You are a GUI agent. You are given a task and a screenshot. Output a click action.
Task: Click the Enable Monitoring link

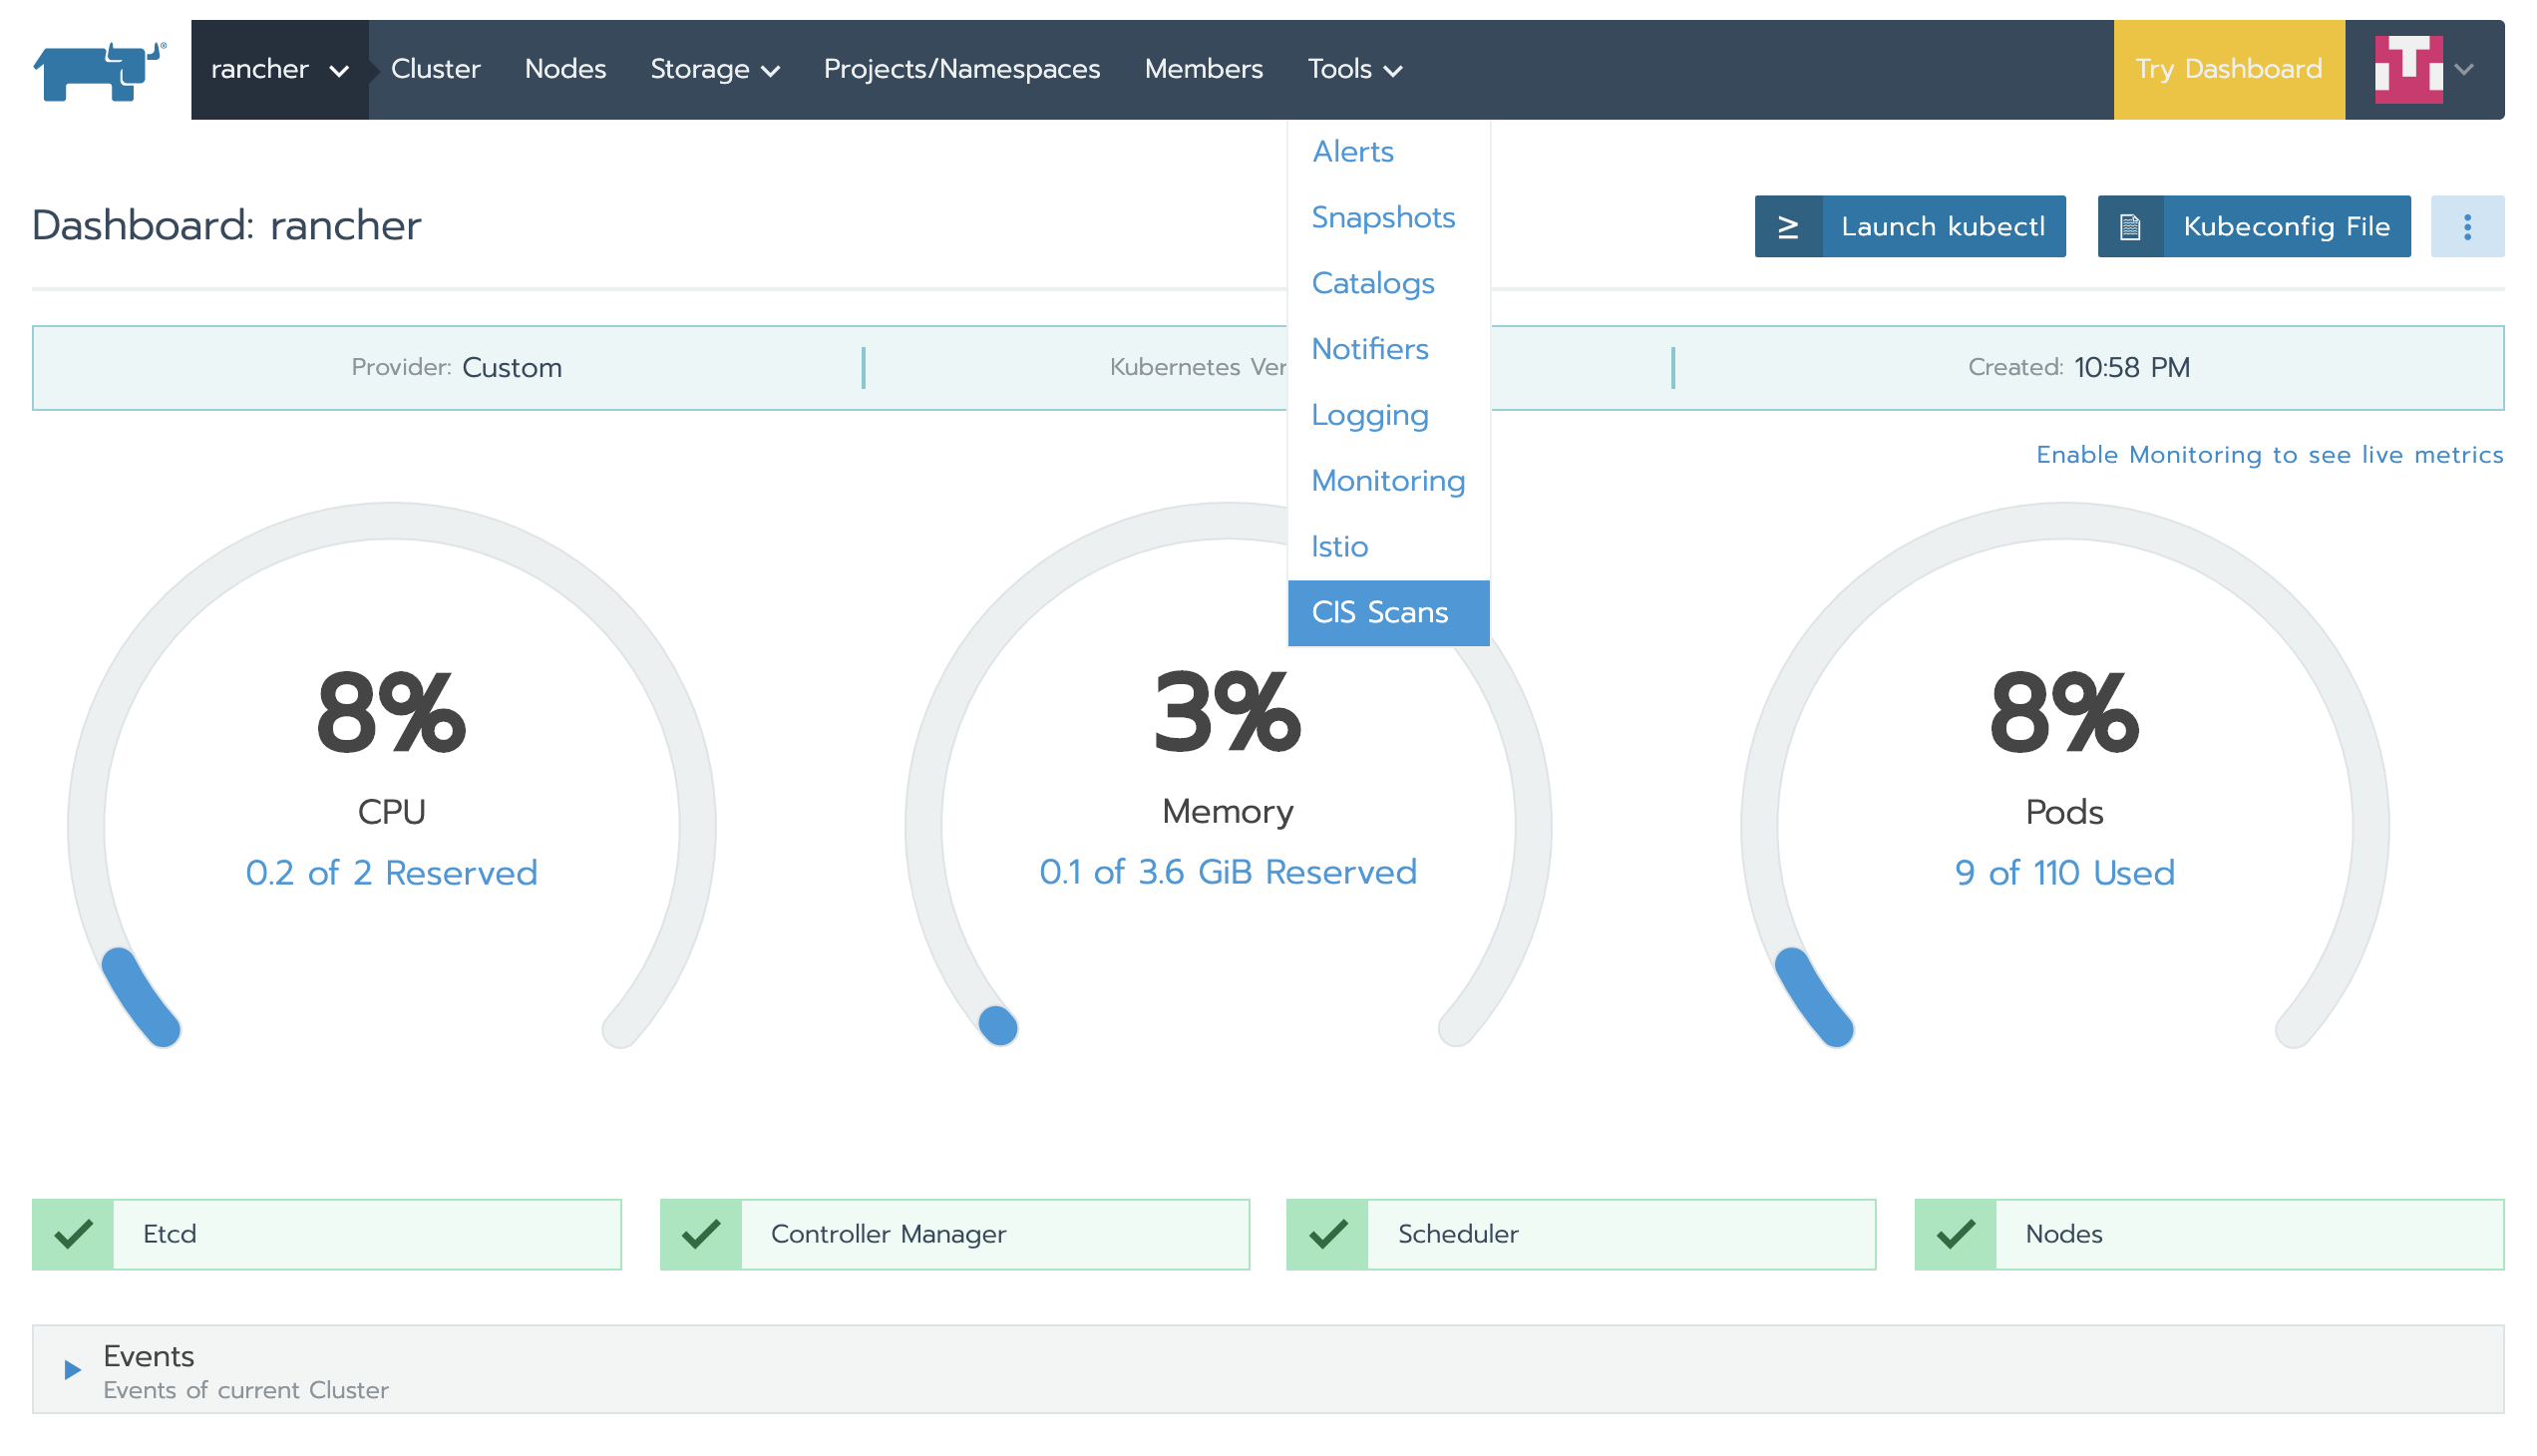2271,453
